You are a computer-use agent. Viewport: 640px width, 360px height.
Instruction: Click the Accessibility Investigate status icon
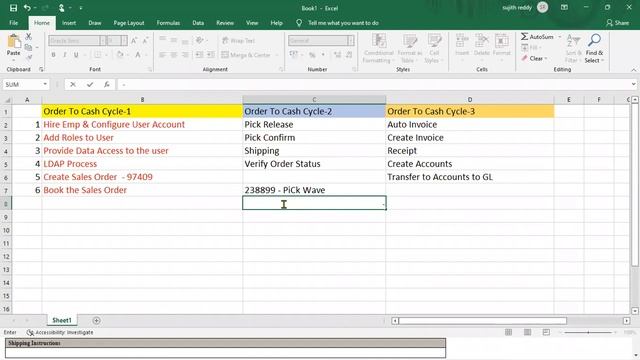click(30, 332)
